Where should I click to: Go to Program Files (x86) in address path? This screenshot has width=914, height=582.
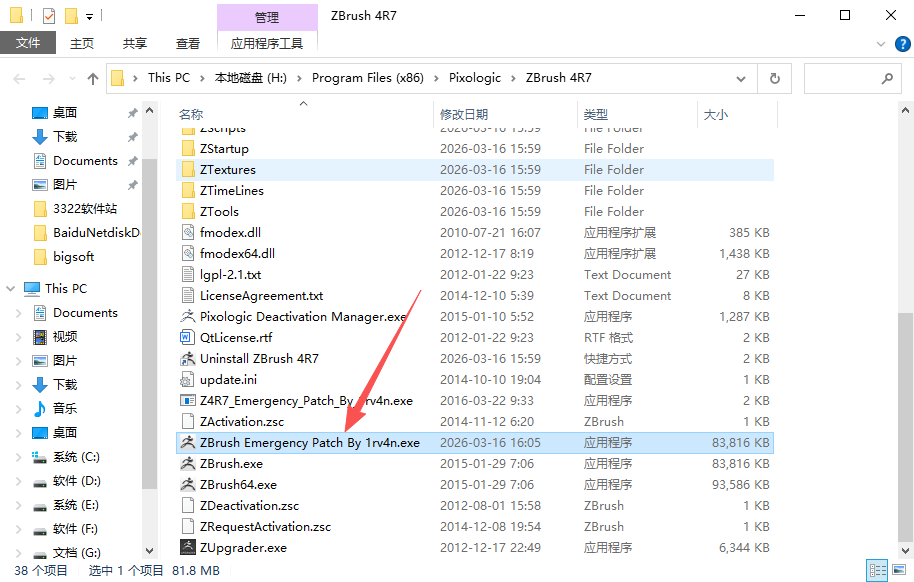(368, 78)
